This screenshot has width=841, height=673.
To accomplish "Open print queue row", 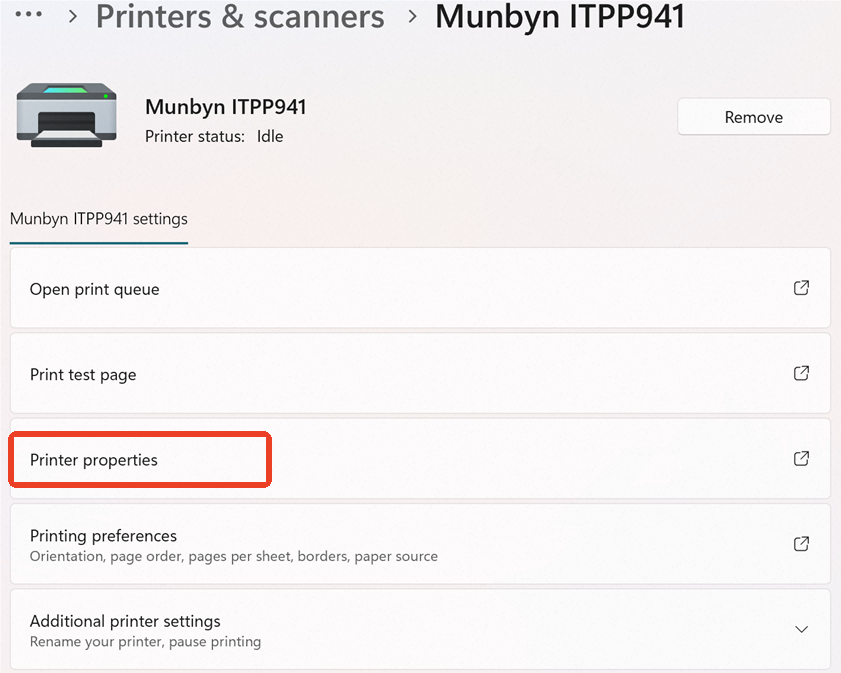I will coord(420,288).
